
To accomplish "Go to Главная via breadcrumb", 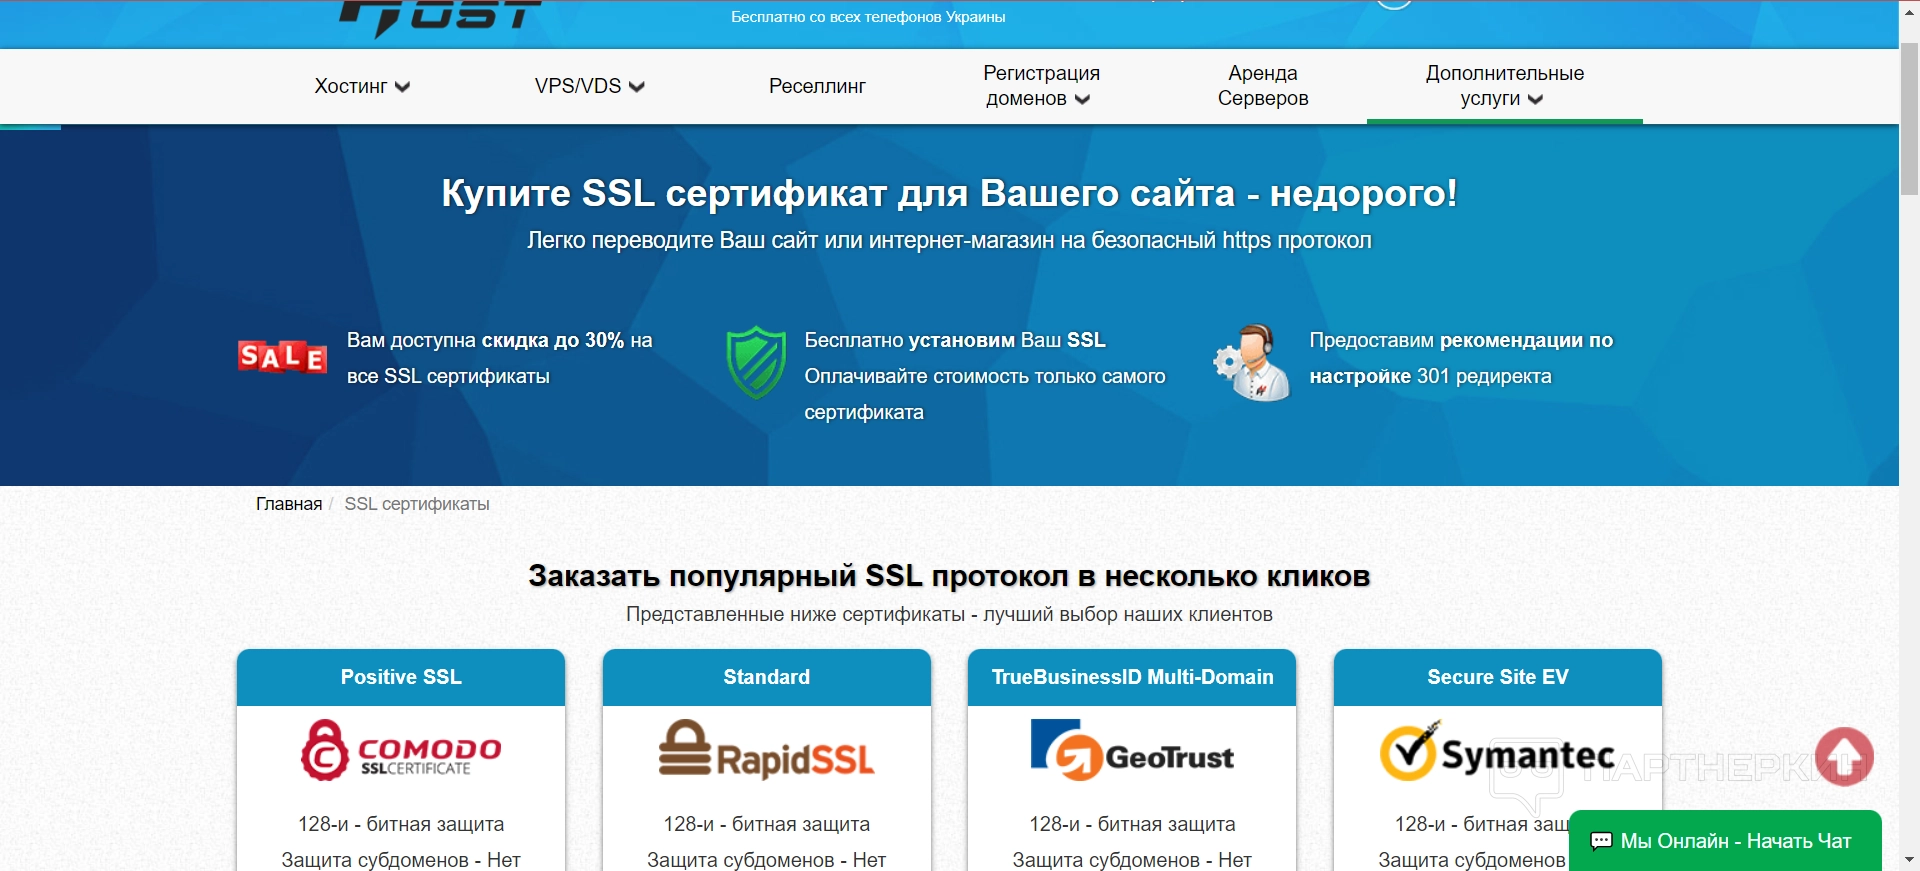I will [x=289, y=504].
